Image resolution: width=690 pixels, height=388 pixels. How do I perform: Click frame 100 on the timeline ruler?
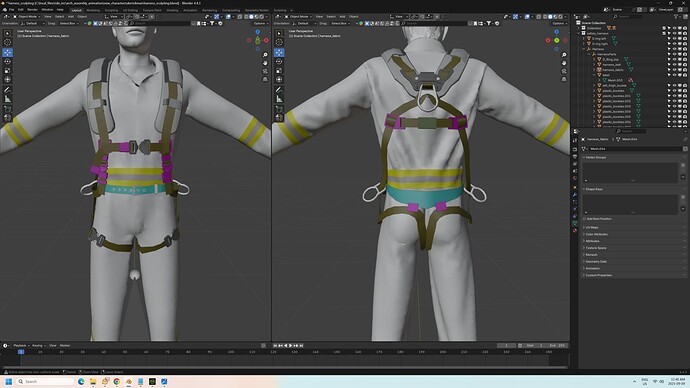(x=231, y=352)
